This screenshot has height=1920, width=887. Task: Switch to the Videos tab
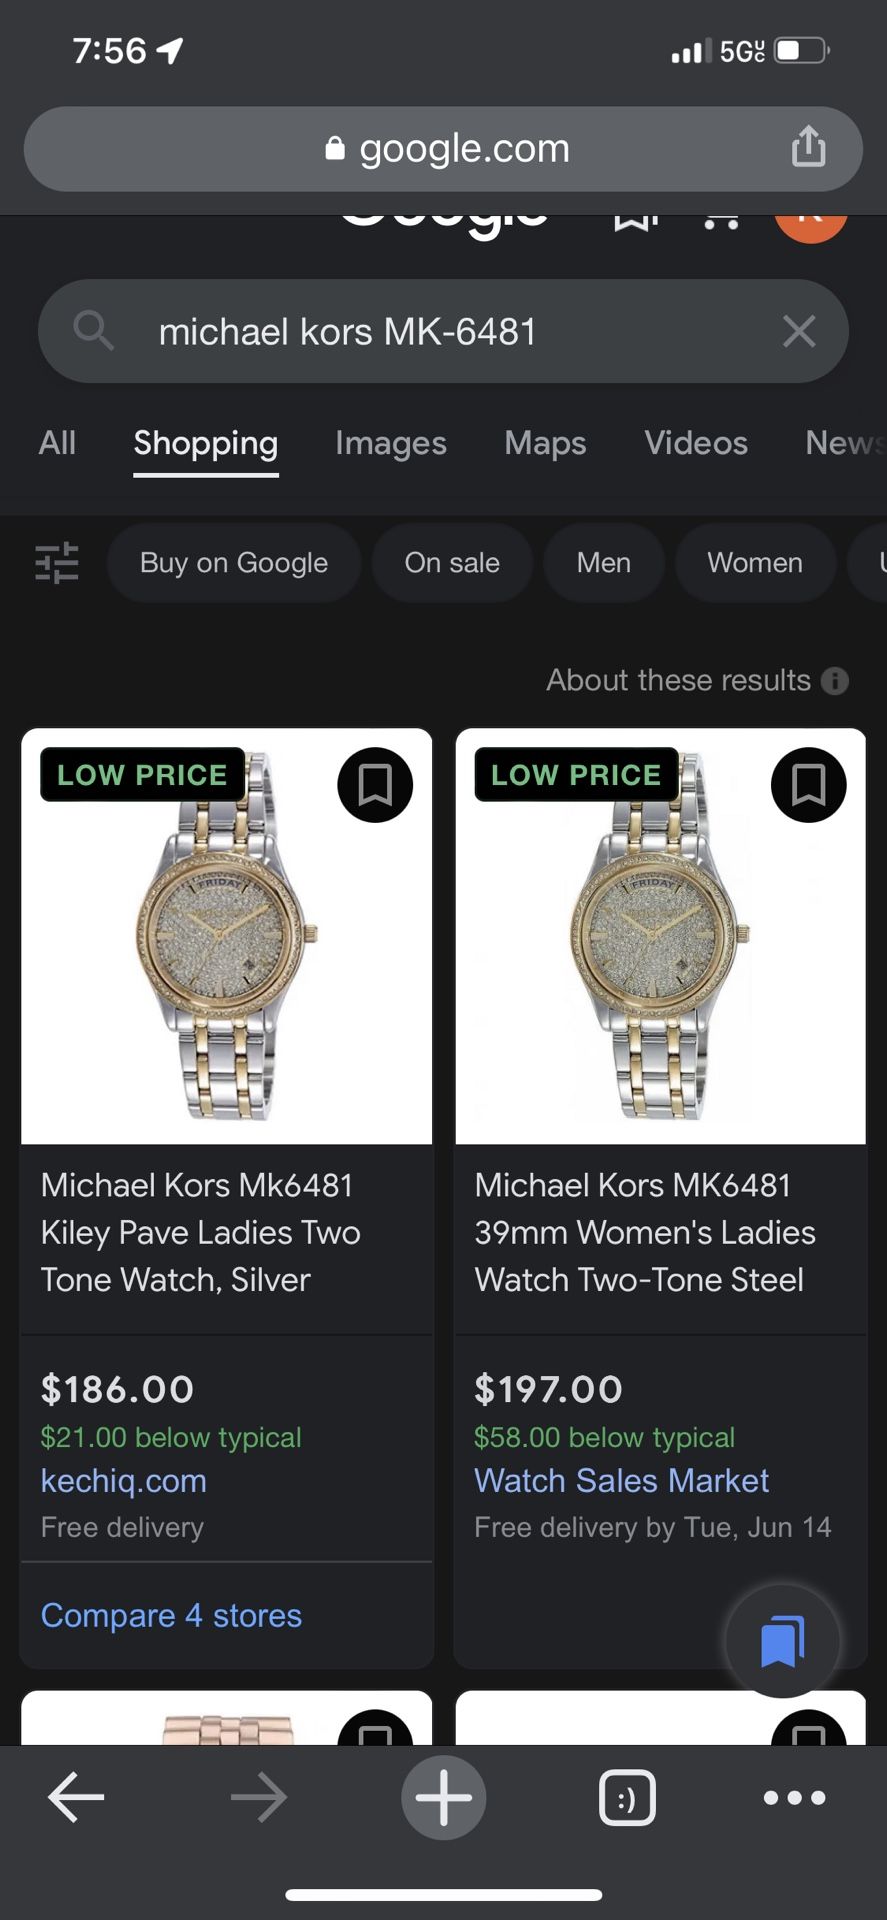tap(696, 443)
